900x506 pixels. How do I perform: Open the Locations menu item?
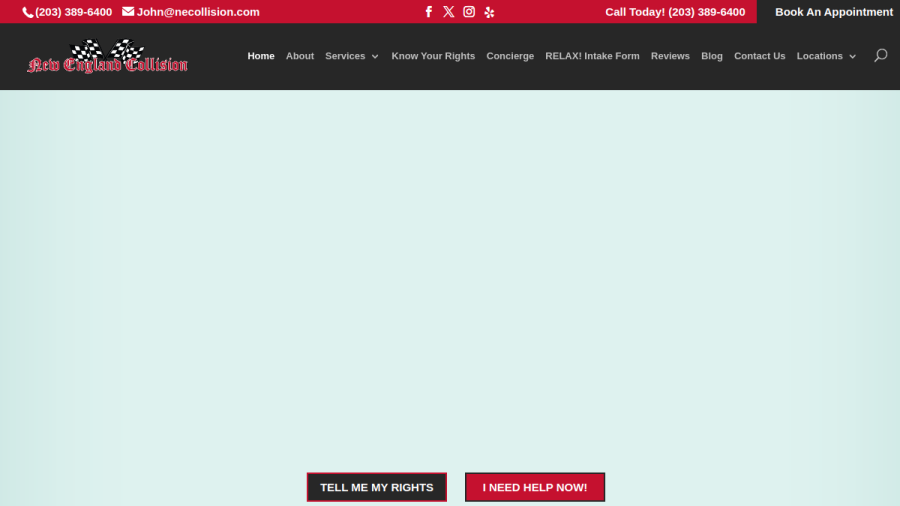click(x=820, y=56)
